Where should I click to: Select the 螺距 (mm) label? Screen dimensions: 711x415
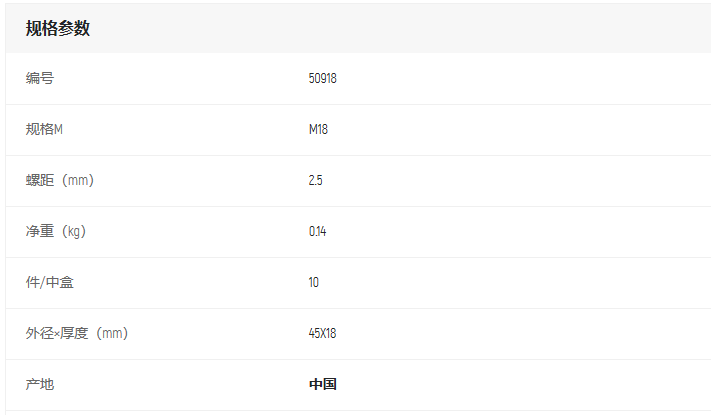coord(60,181)
